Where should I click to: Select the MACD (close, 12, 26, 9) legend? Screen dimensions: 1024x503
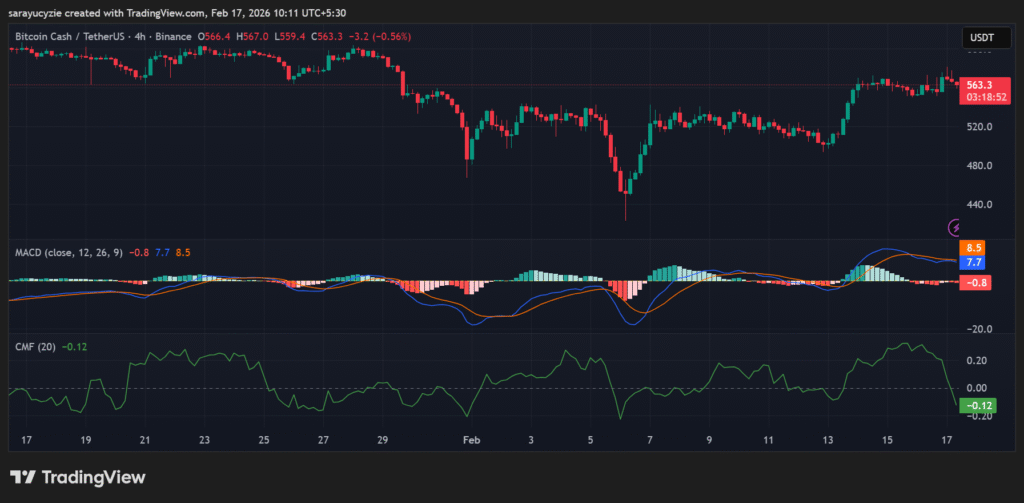coord(68,253)
